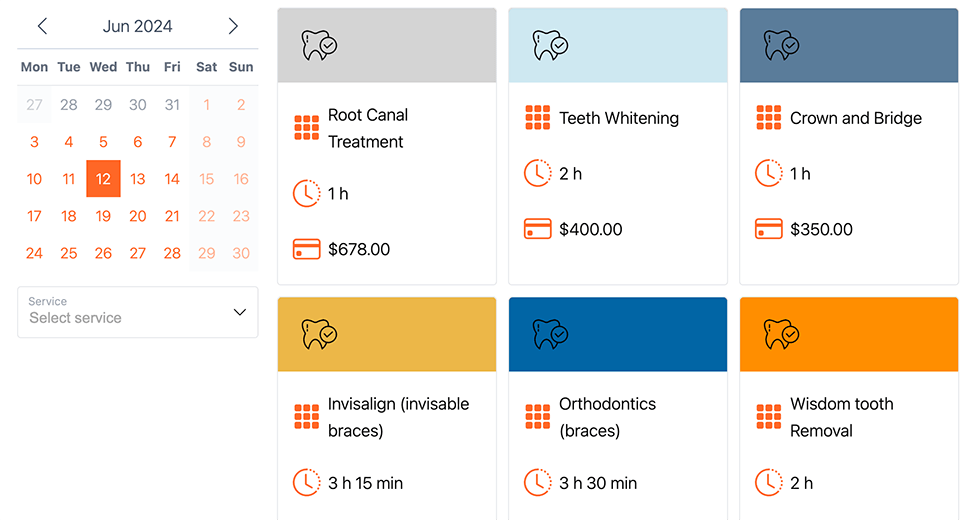Click the tooth icon on Orthodontics card
Image resolution: width=980 pixels, height=520 pixels.
coord(550,334)
